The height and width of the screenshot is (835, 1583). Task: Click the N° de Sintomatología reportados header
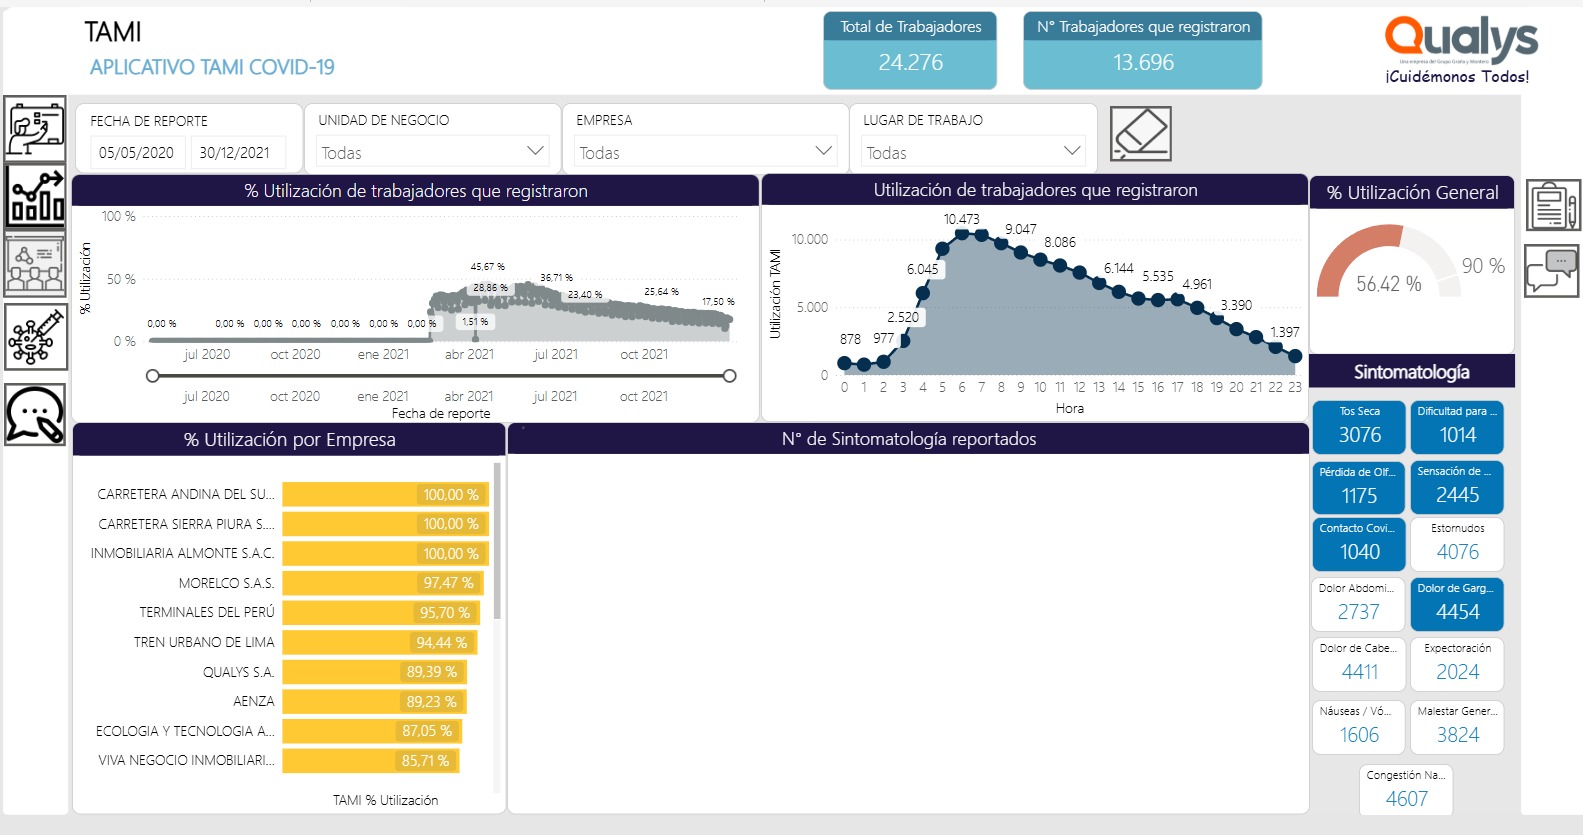pyautogui.click(x=908, y=439)
